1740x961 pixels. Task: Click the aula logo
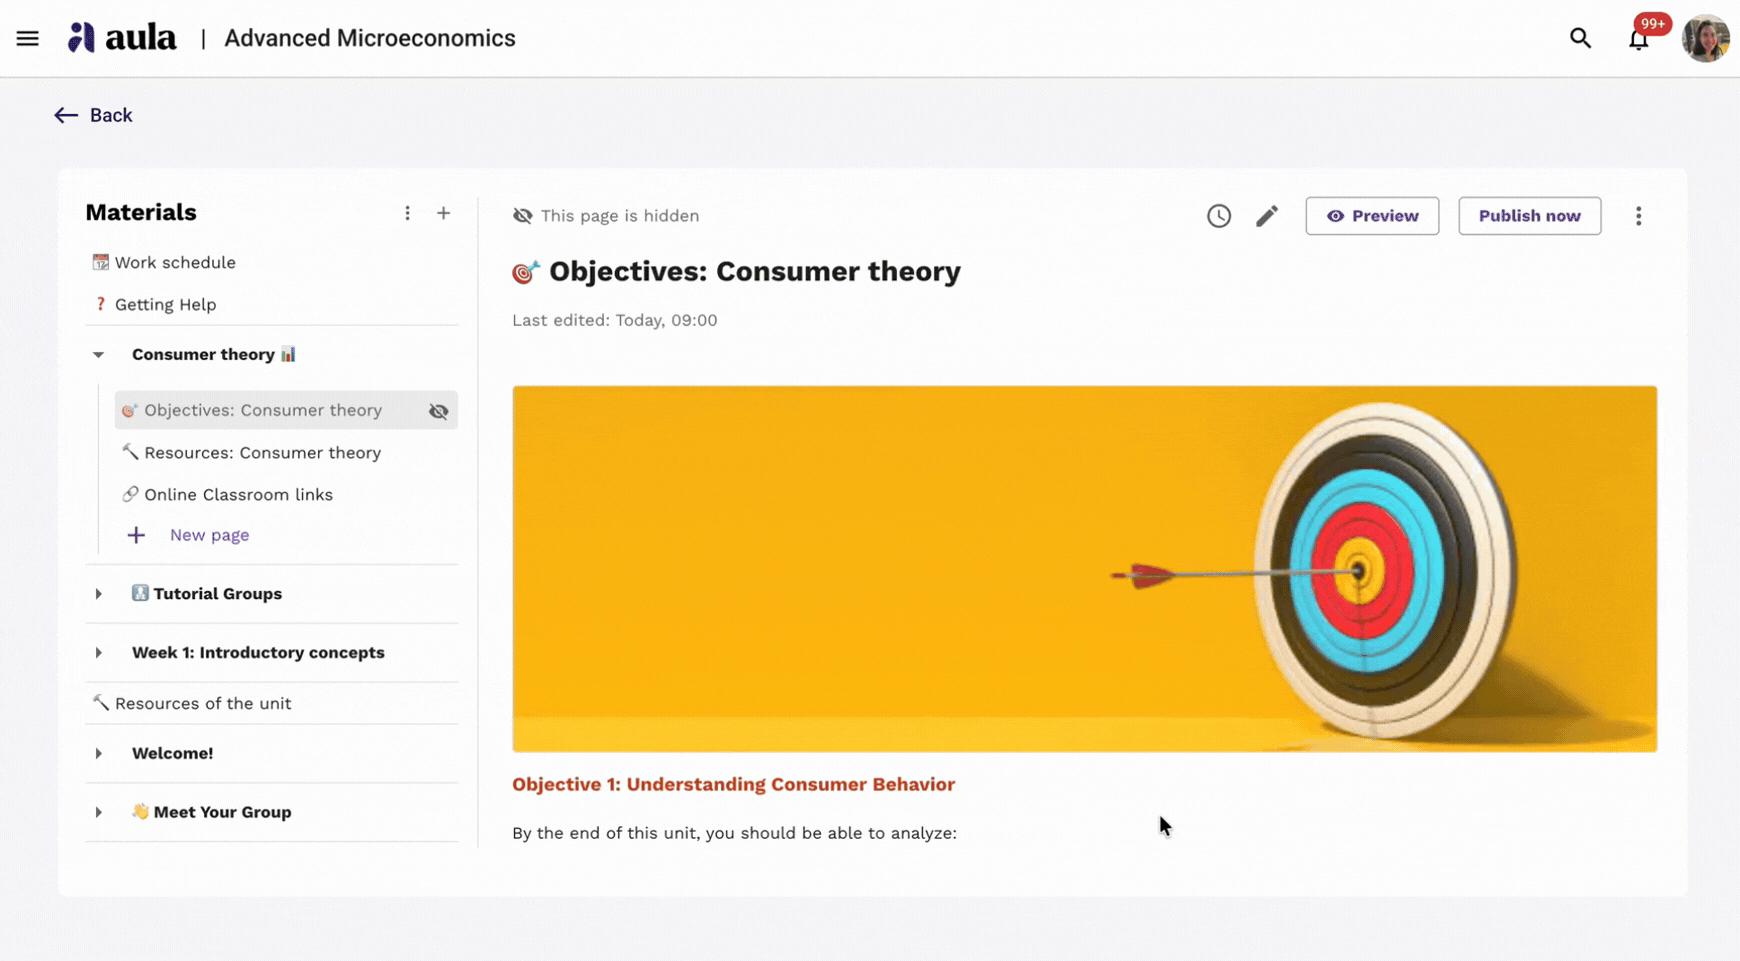coord(121,38)
